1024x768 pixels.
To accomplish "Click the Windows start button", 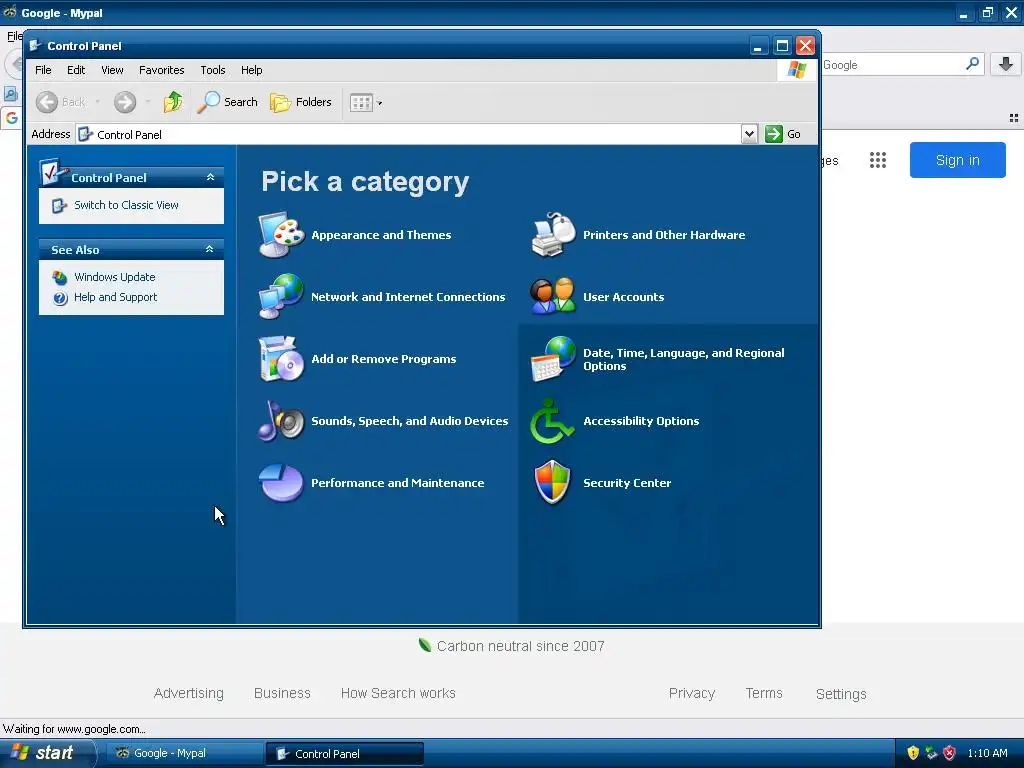I will point(46,753).
